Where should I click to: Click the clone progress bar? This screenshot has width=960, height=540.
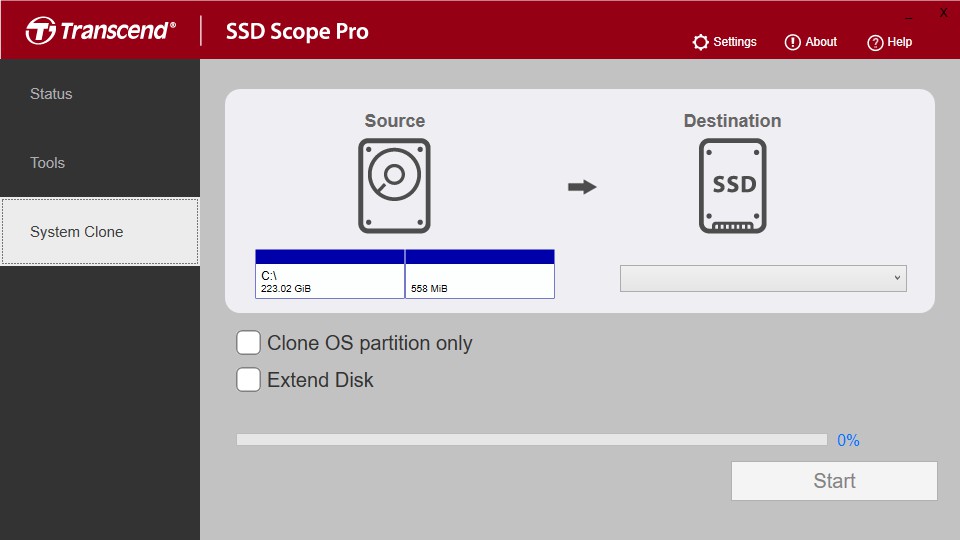tap(531, 440)
